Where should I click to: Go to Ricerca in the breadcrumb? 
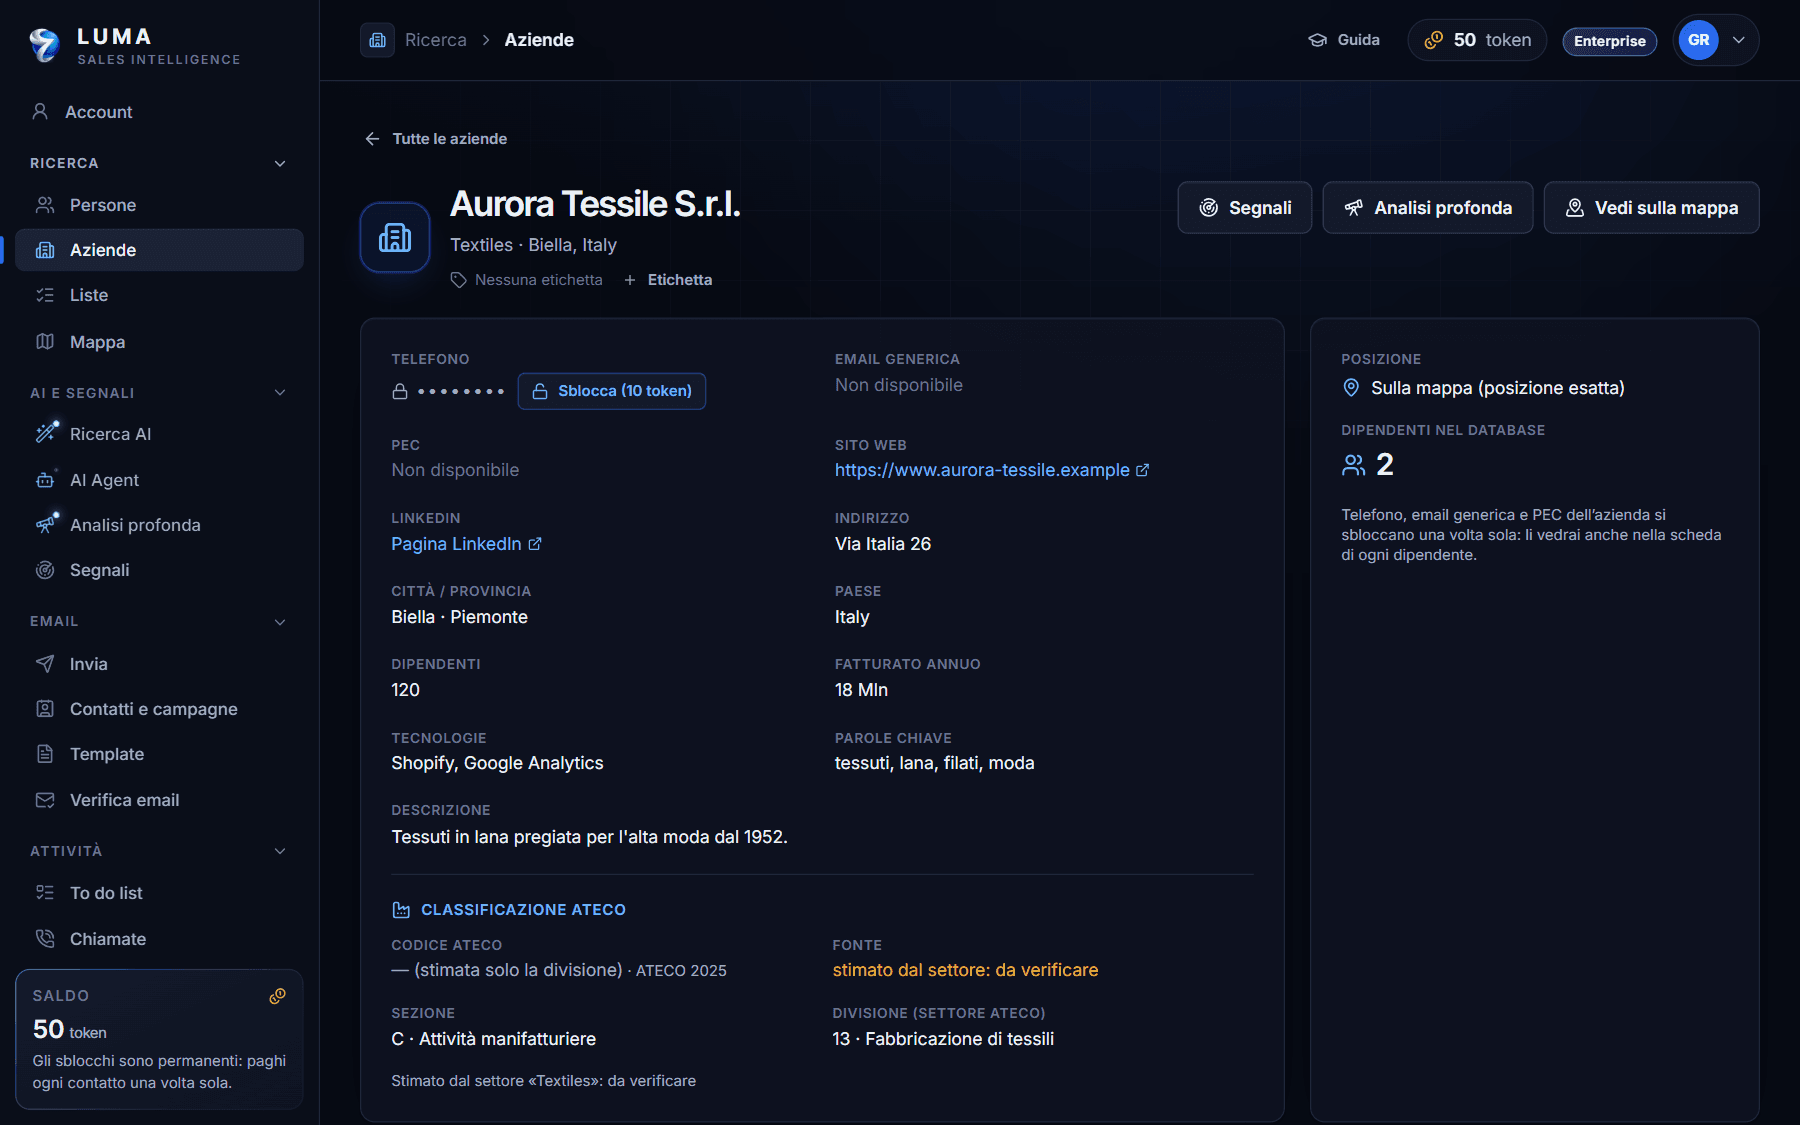(436, 40)
